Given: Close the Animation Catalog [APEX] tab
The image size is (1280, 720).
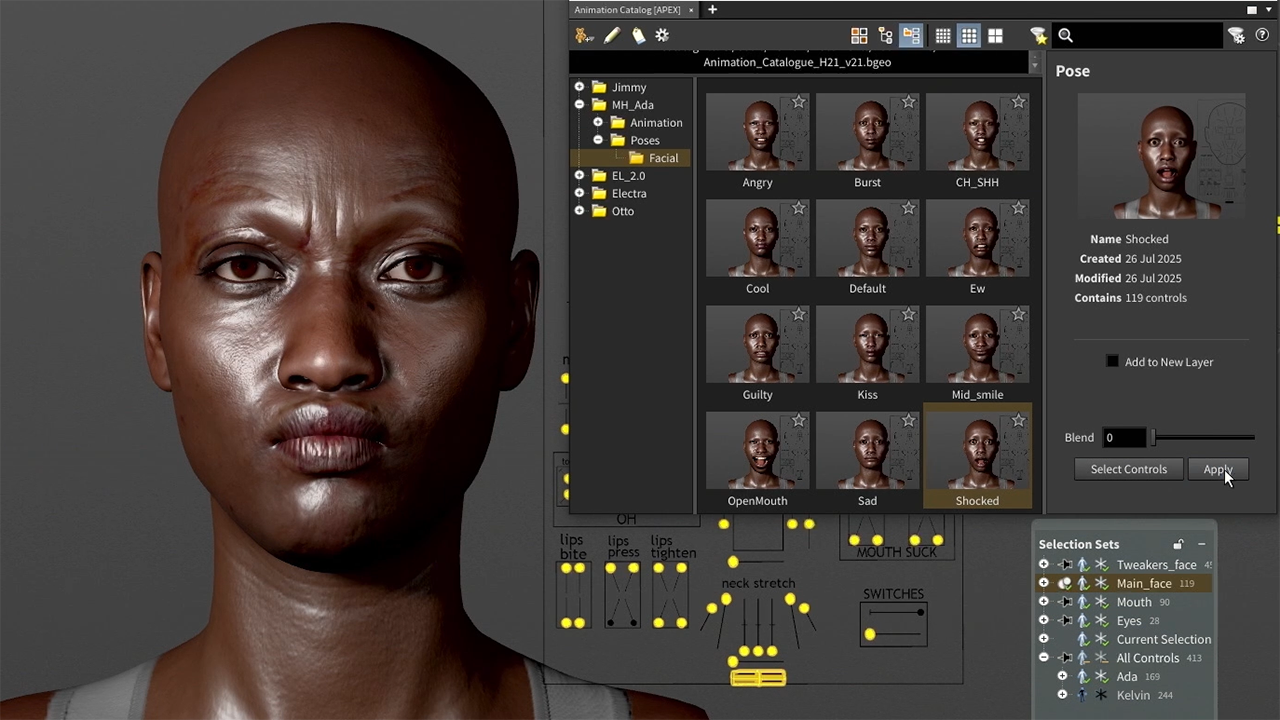Looking at the screenshot, I should [x=690, y=10].
